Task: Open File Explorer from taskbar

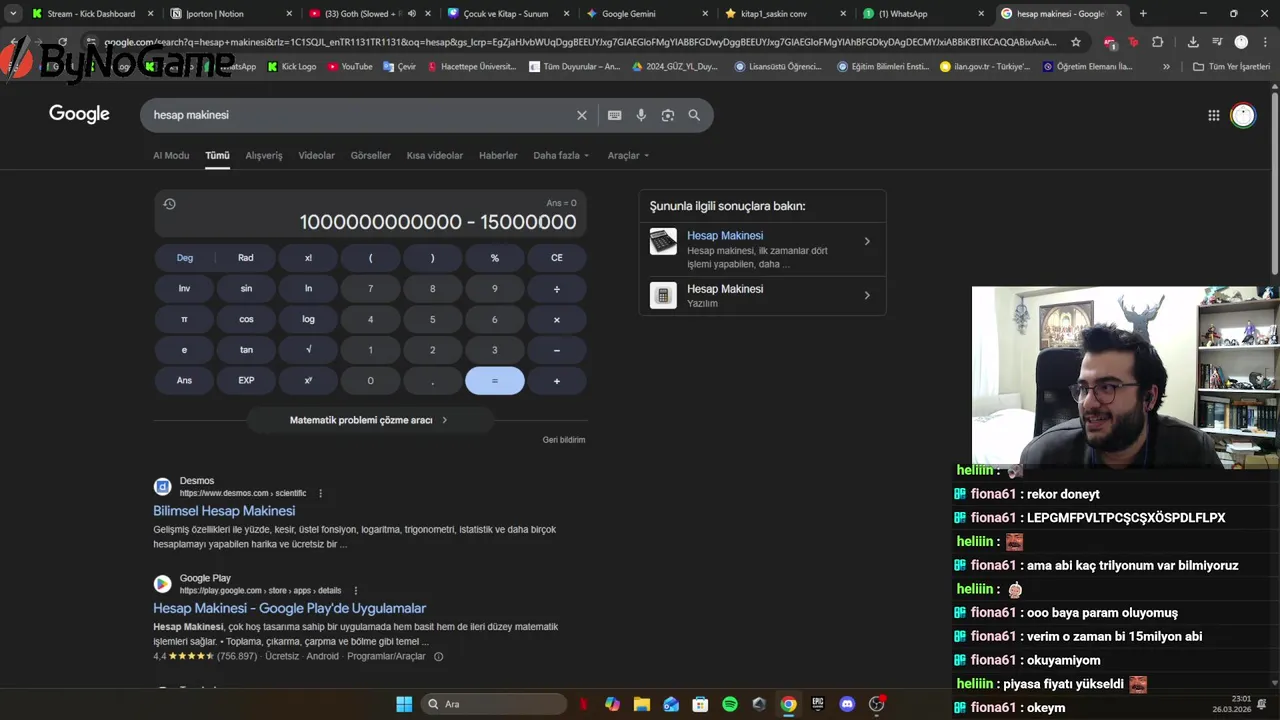Action: 642,704
